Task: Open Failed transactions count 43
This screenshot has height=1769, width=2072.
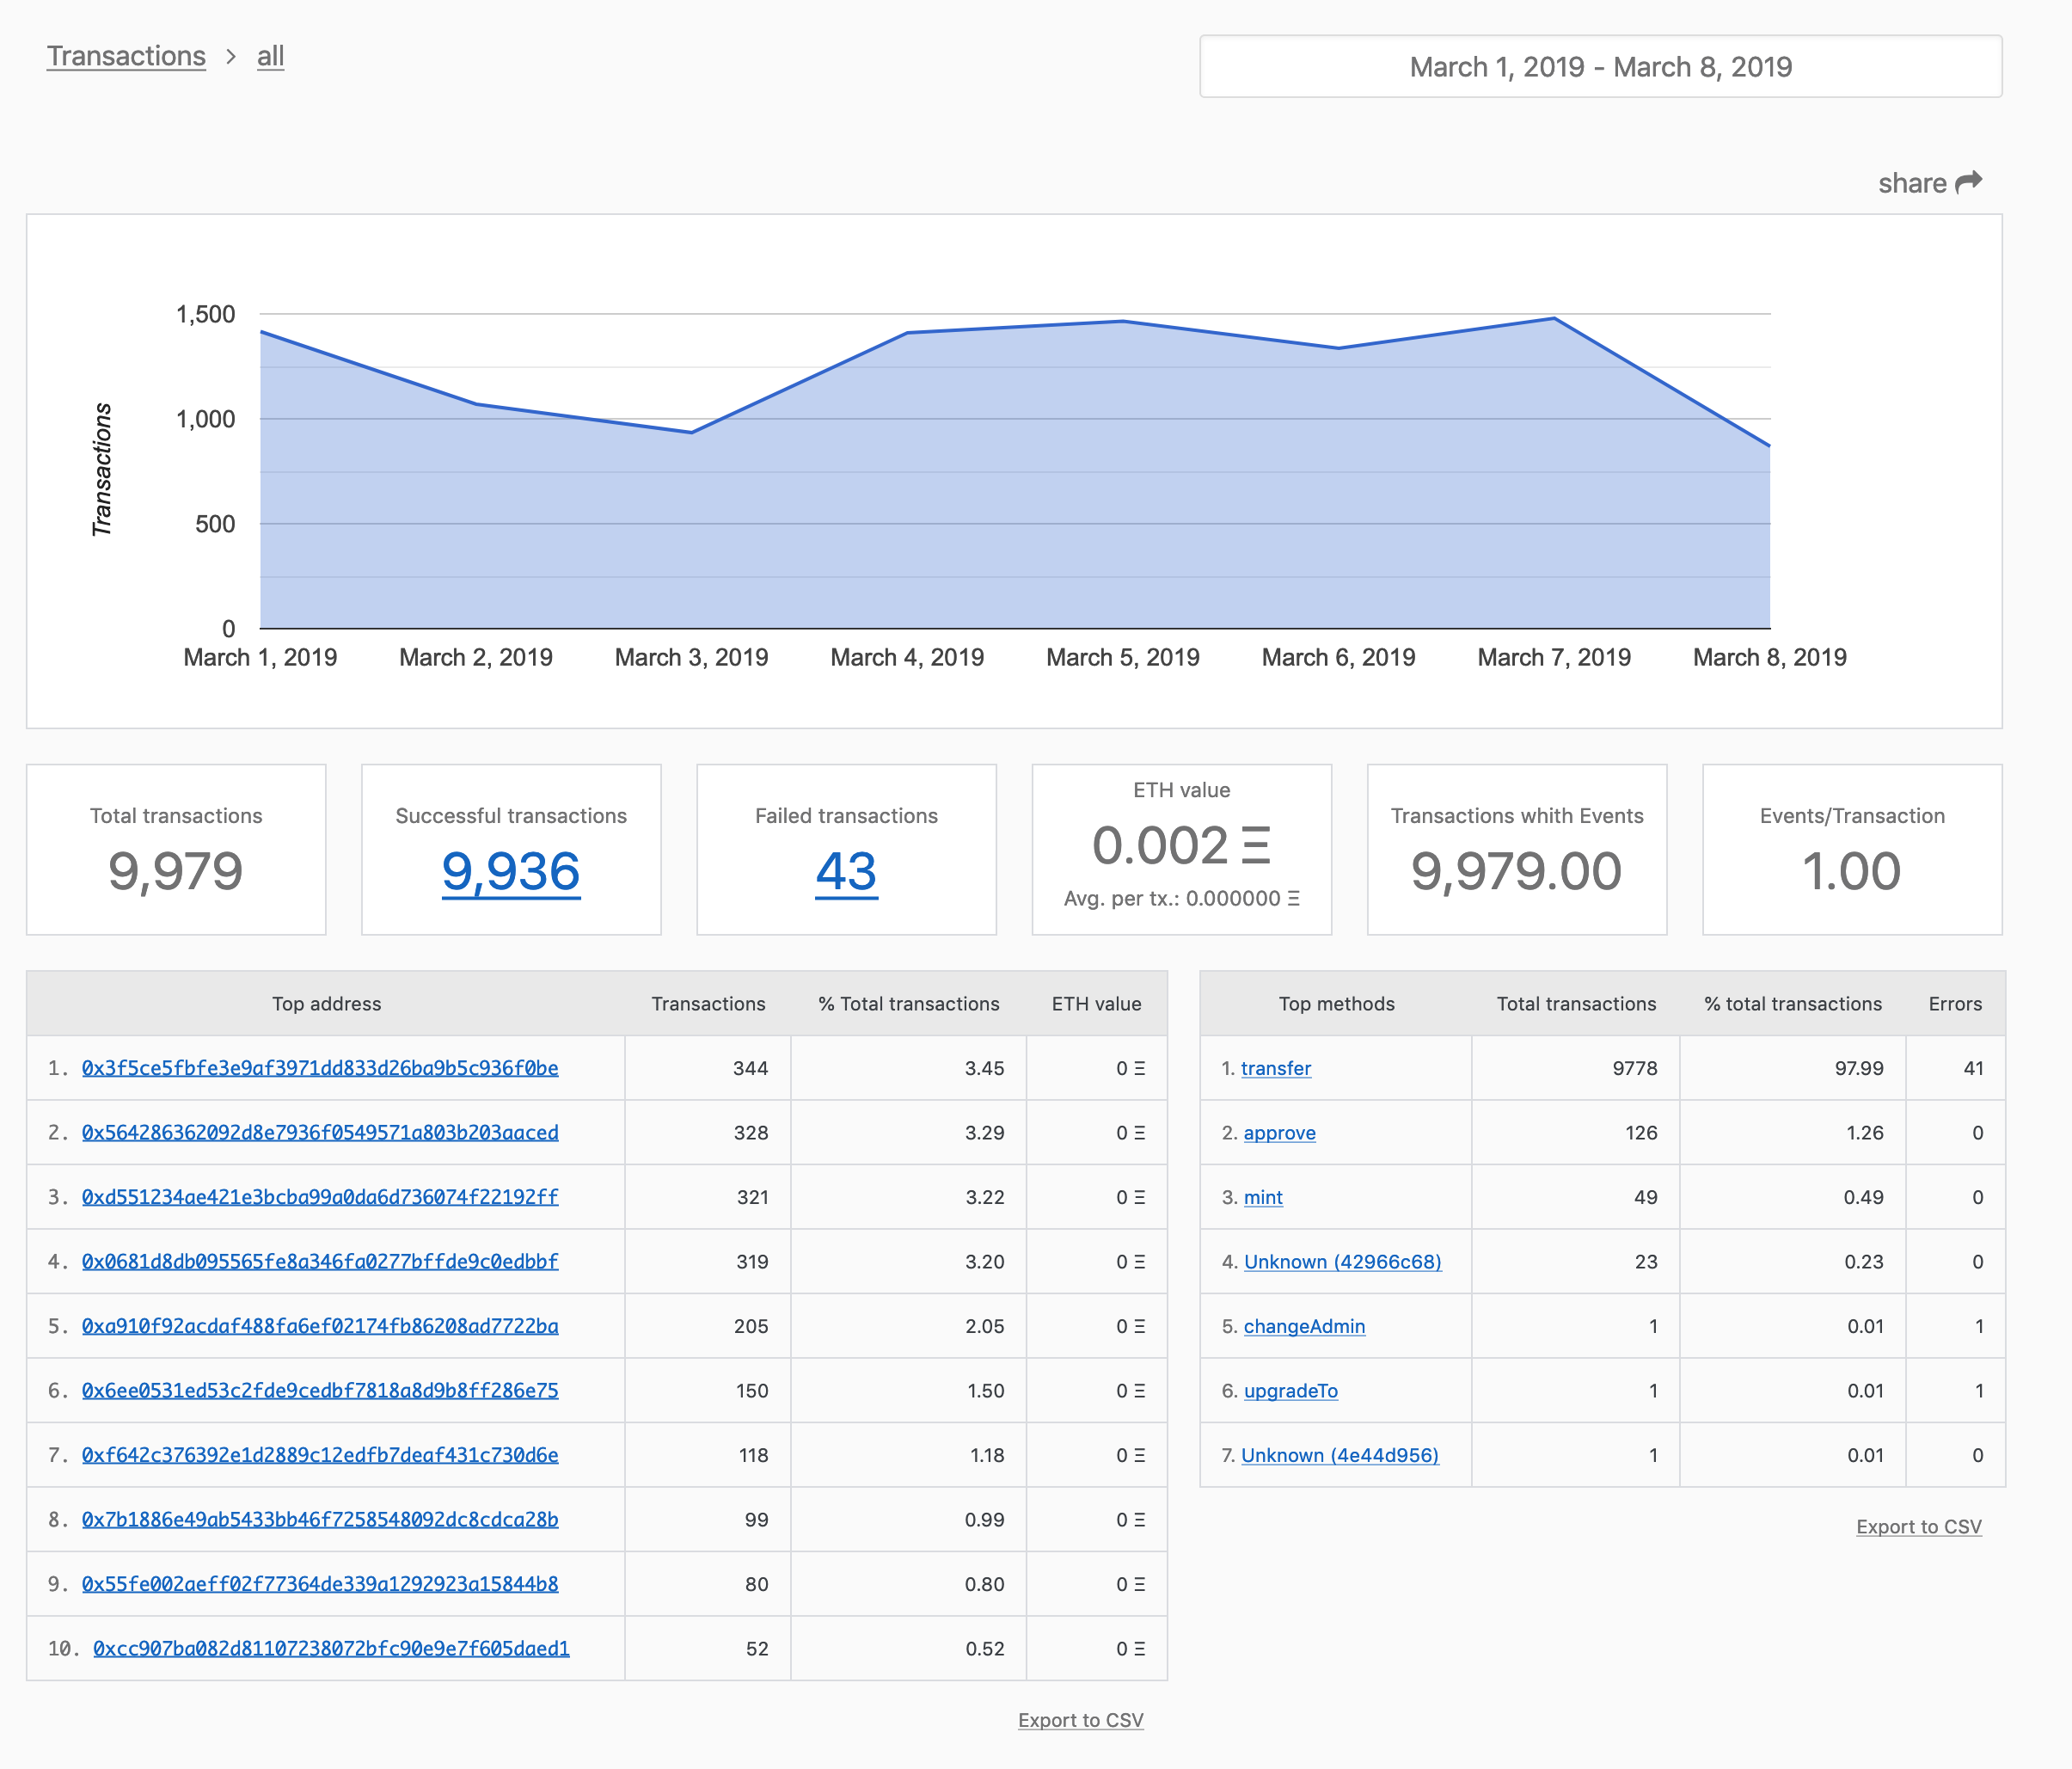Action: coord(846,871)
